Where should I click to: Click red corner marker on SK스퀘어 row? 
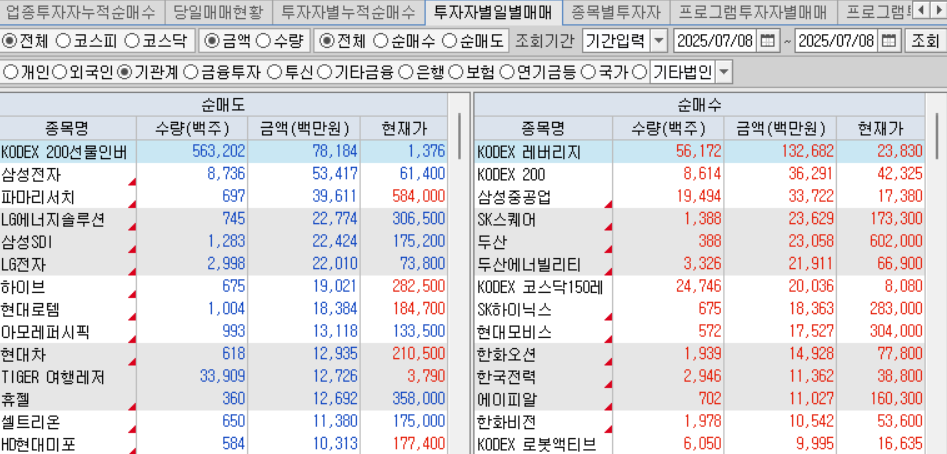(x=608, y=226)
